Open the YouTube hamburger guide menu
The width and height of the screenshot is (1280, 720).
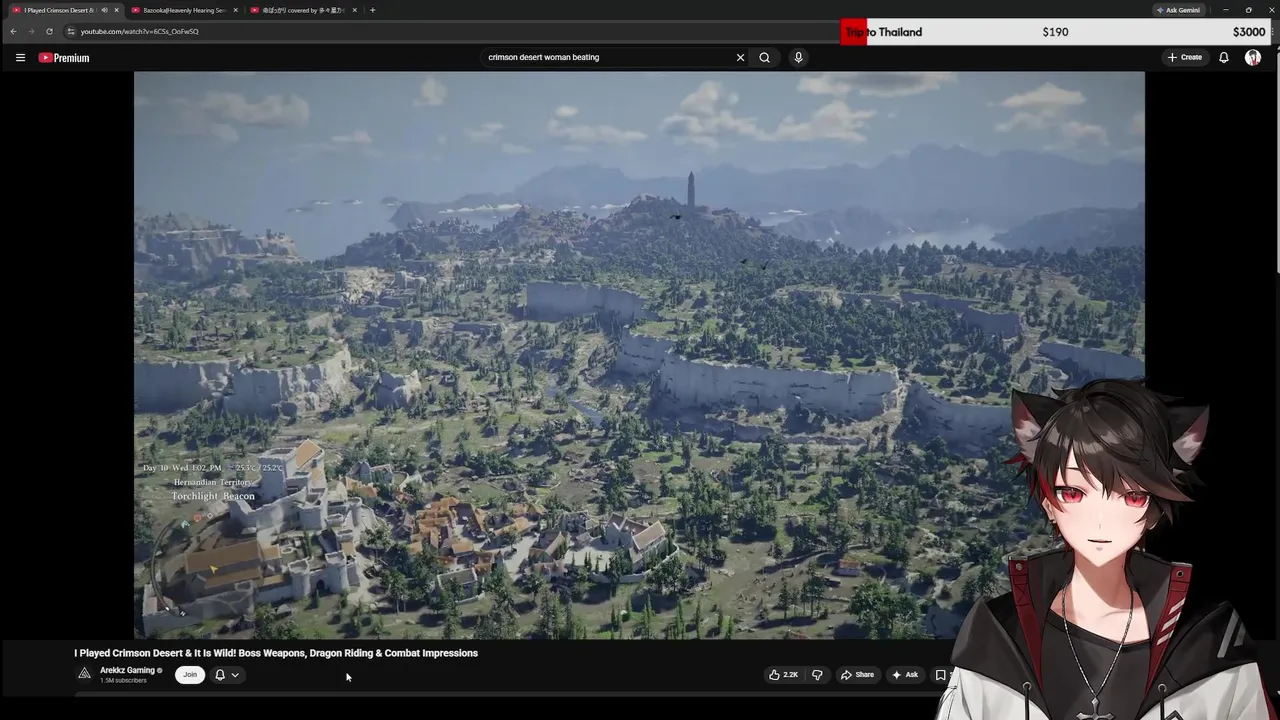click(20, 58)
